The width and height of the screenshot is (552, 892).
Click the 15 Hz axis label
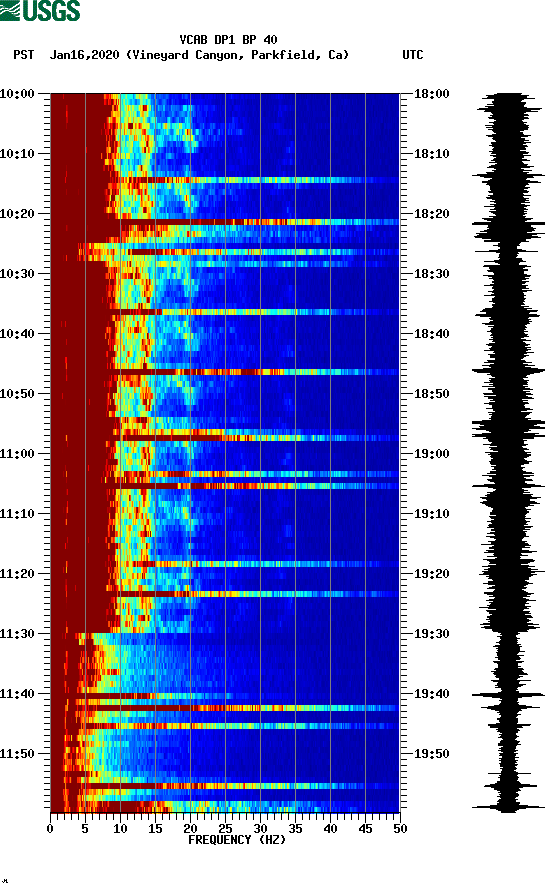155,829
